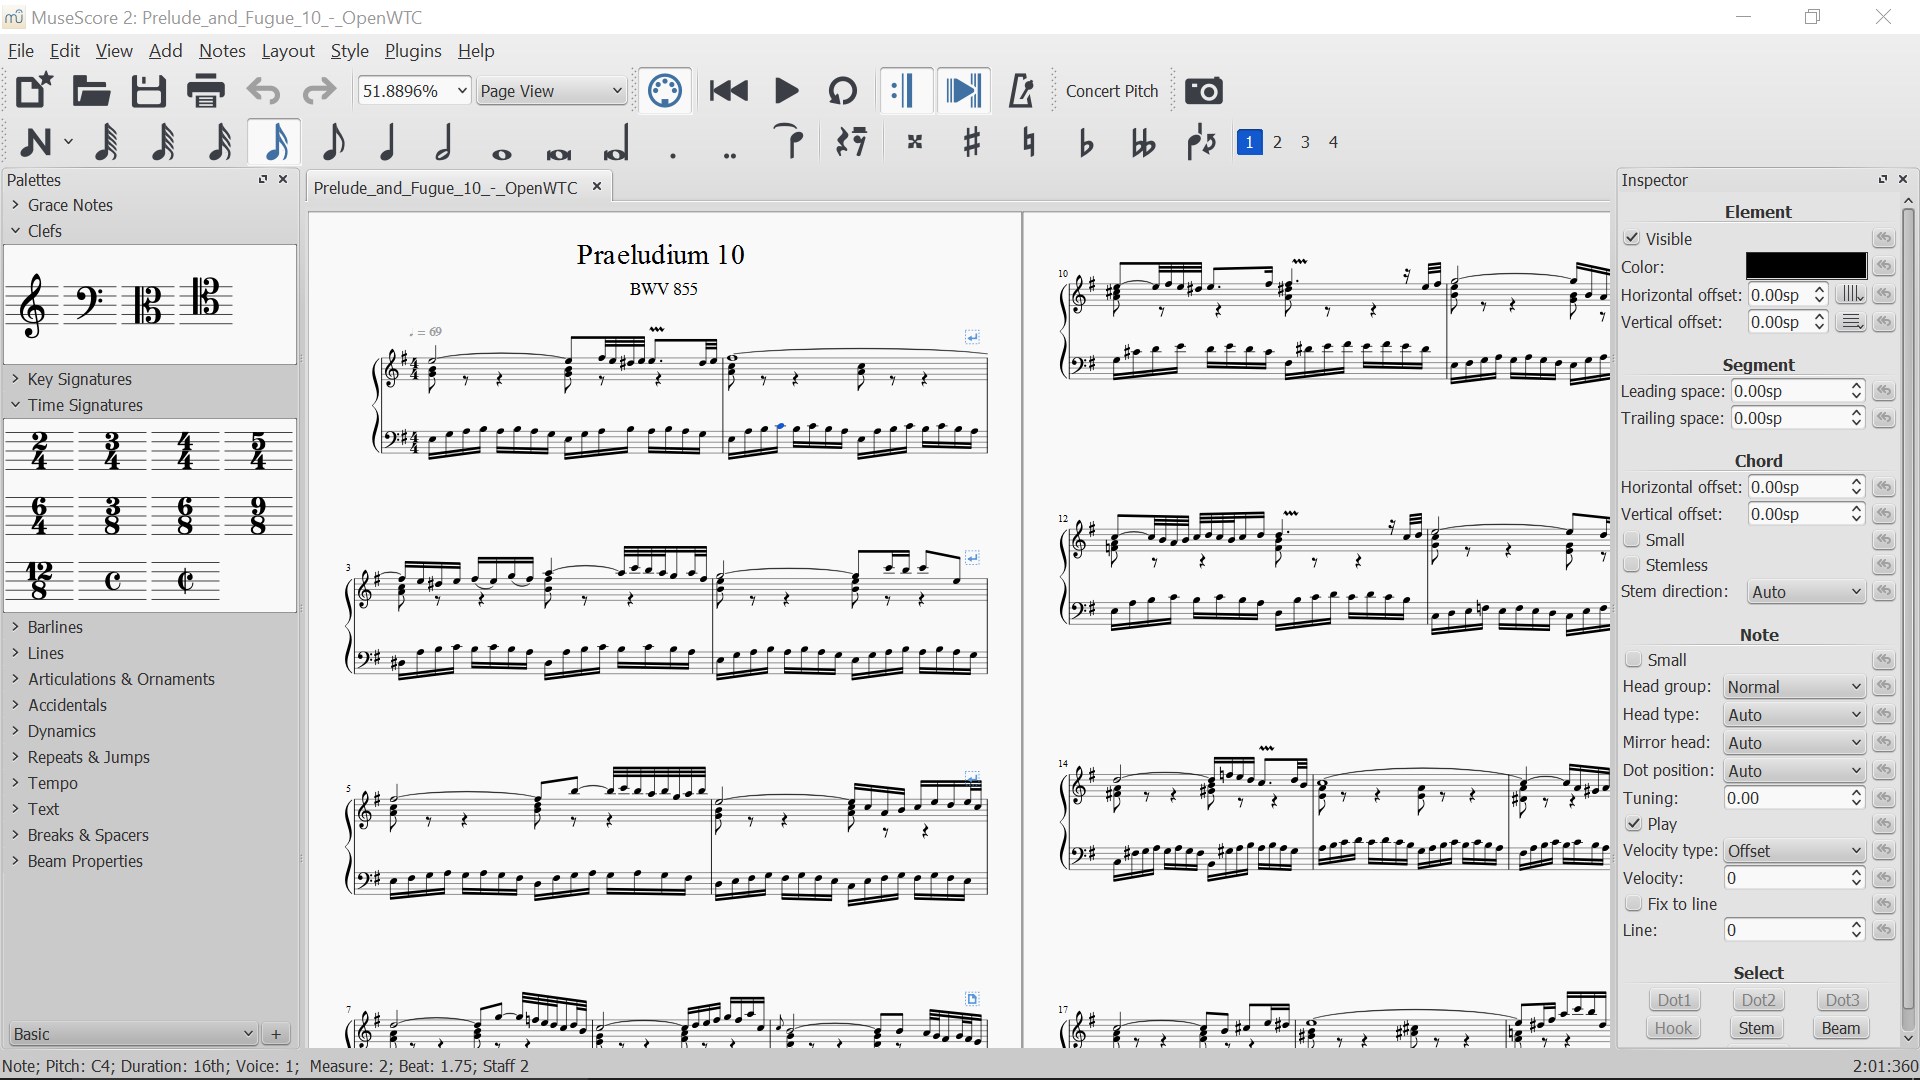Toggle Concert Pitch
The width and height of the screenshot is (1920, 1080).
1111,90
